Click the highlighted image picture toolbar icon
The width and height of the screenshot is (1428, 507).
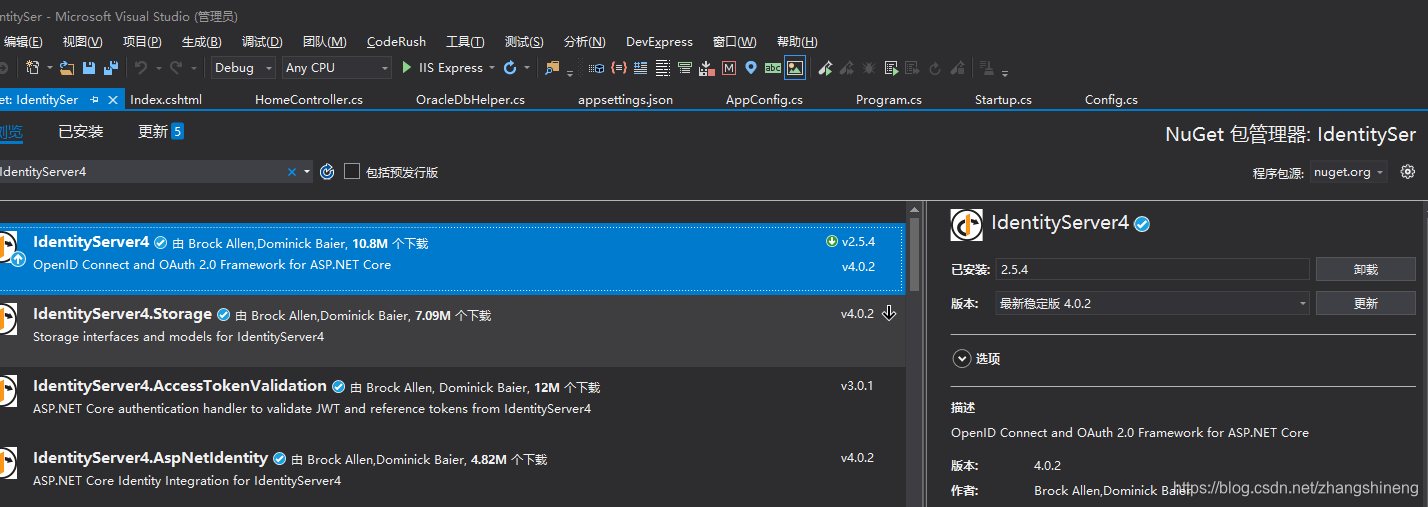click(x=795, y=68)
